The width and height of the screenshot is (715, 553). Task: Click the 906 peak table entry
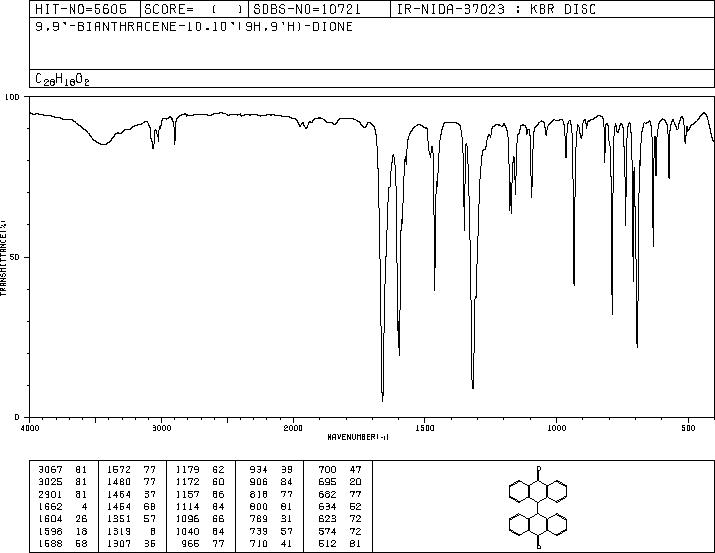(x=259, y=481)
